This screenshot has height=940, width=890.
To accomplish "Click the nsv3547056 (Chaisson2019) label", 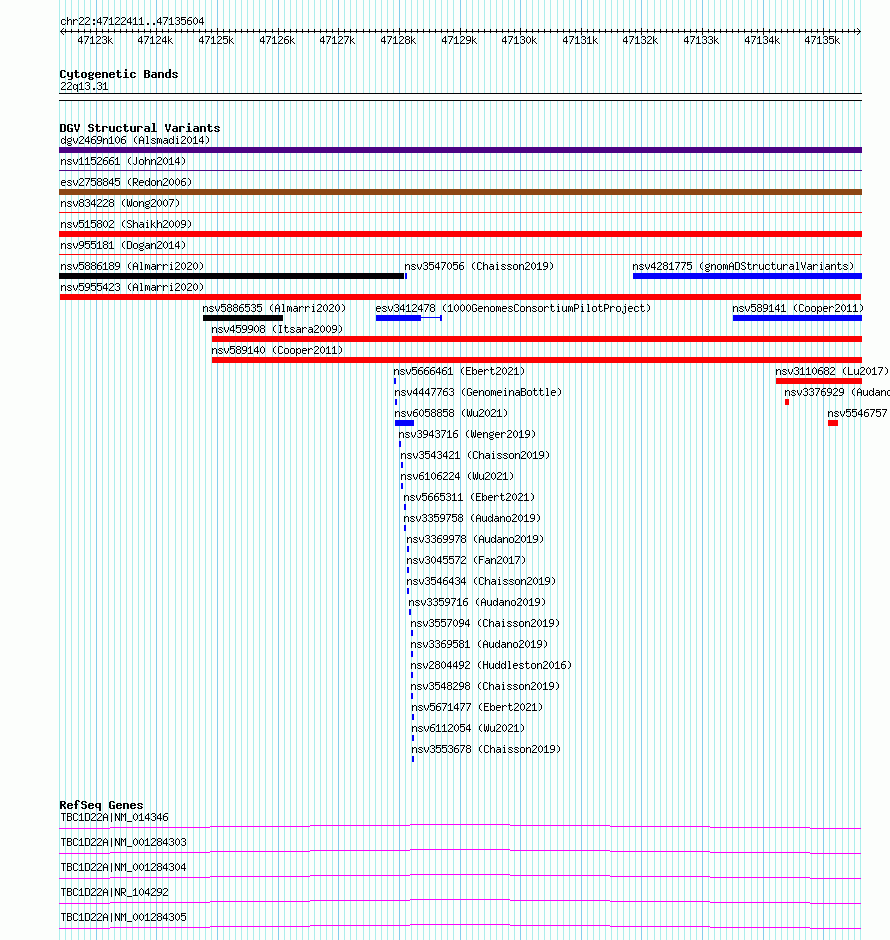I will point(479,266).
